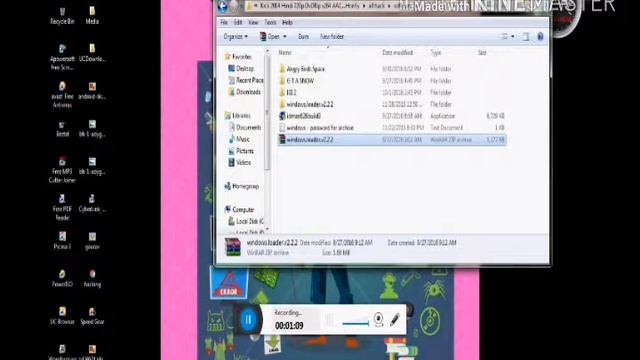The width and height of the screenshot is (640, 360).
Task: Open Music library in navigation pane
Action: 239,140
